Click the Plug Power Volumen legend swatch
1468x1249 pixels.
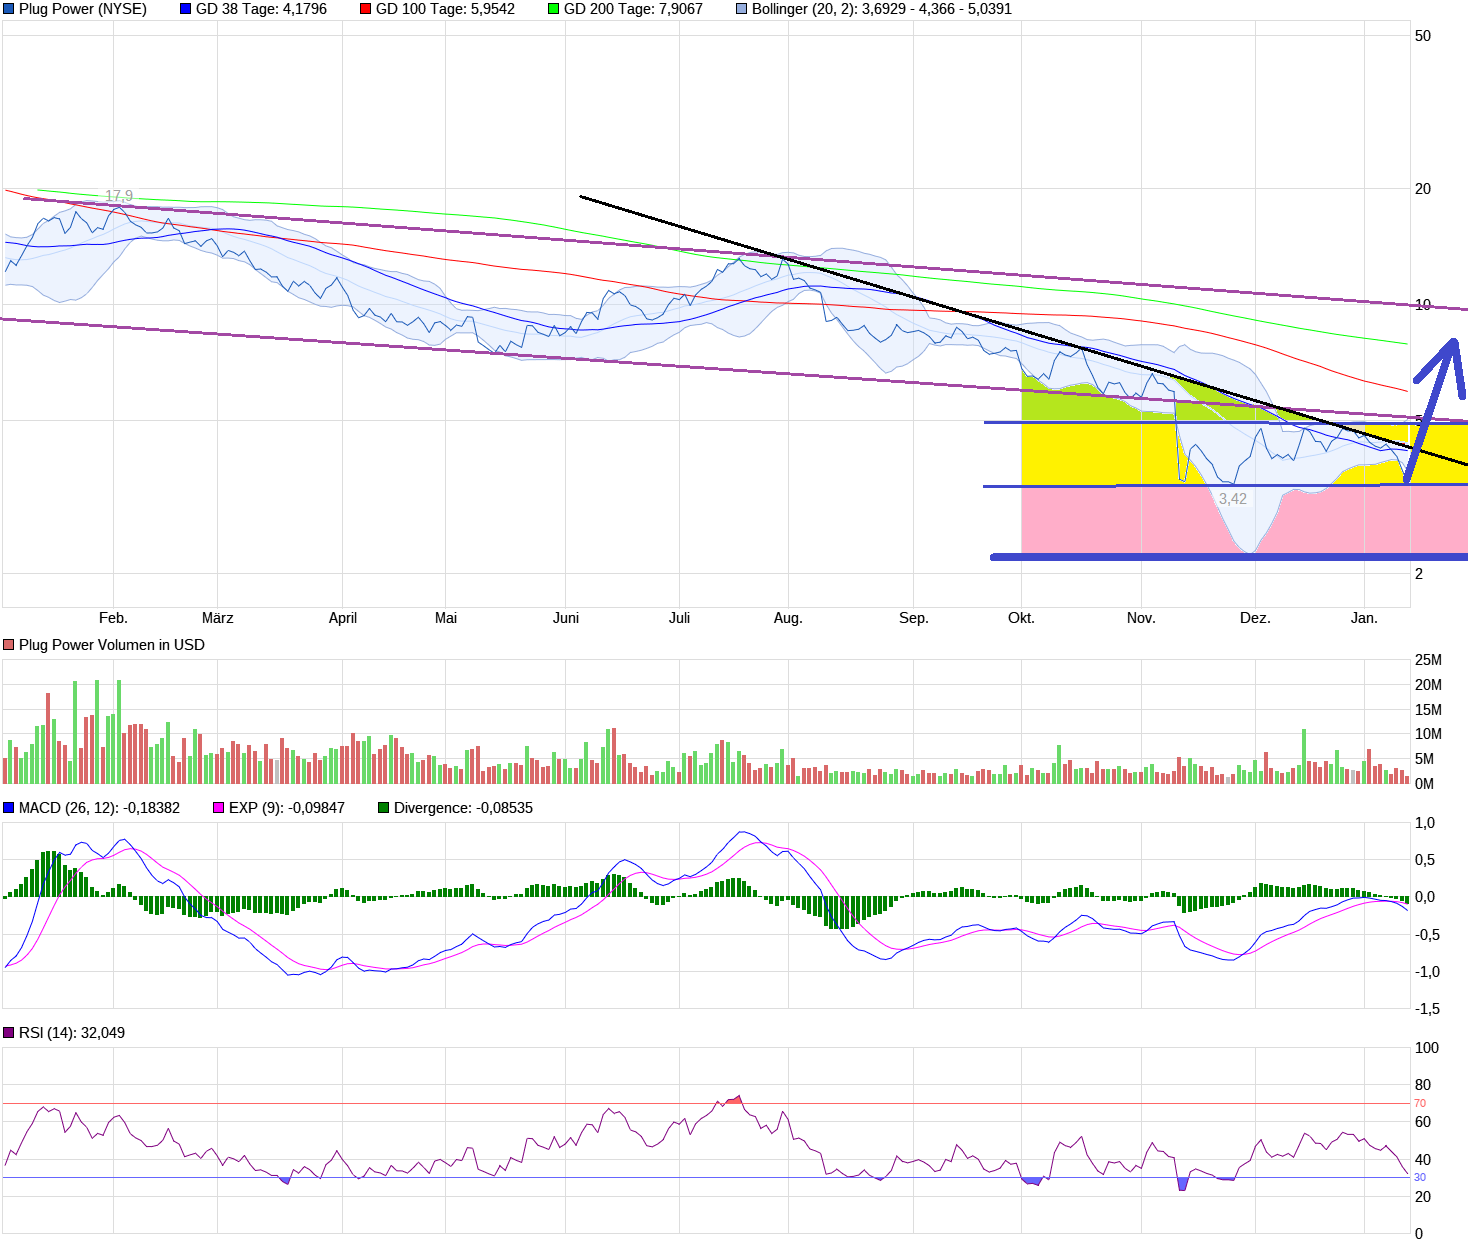[9, 645]
